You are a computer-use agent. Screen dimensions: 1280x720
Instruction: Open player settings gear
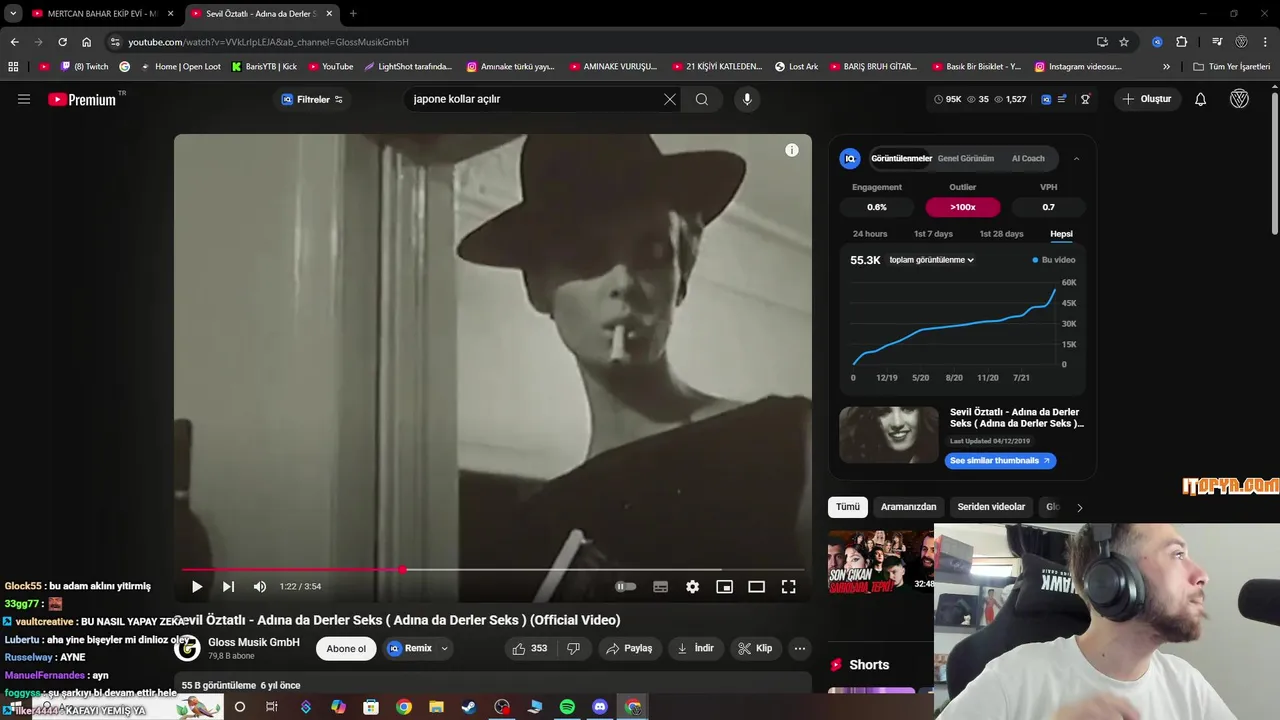pyautogui.click(x=692, y=587)
